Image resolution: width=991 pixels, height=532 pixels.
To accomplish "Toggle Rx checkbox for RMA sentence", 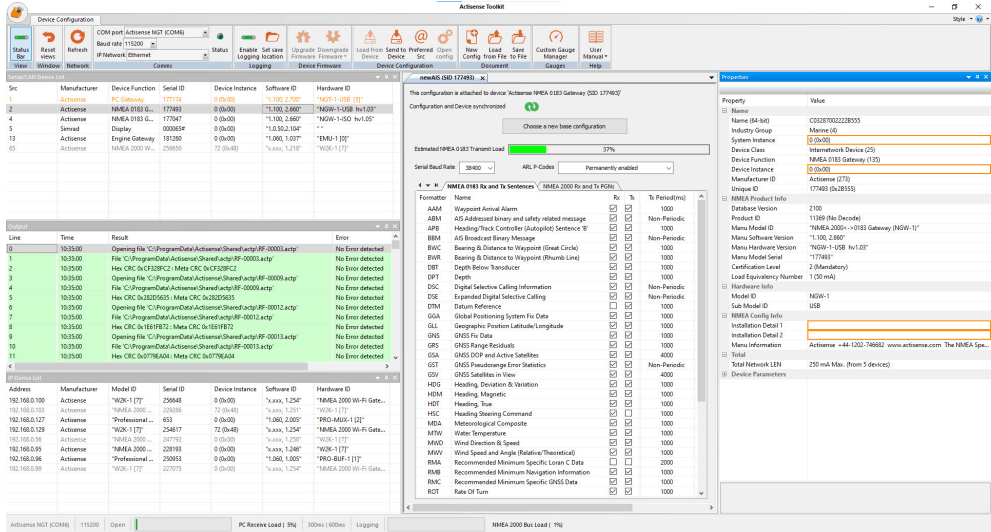I will point(613,462).
